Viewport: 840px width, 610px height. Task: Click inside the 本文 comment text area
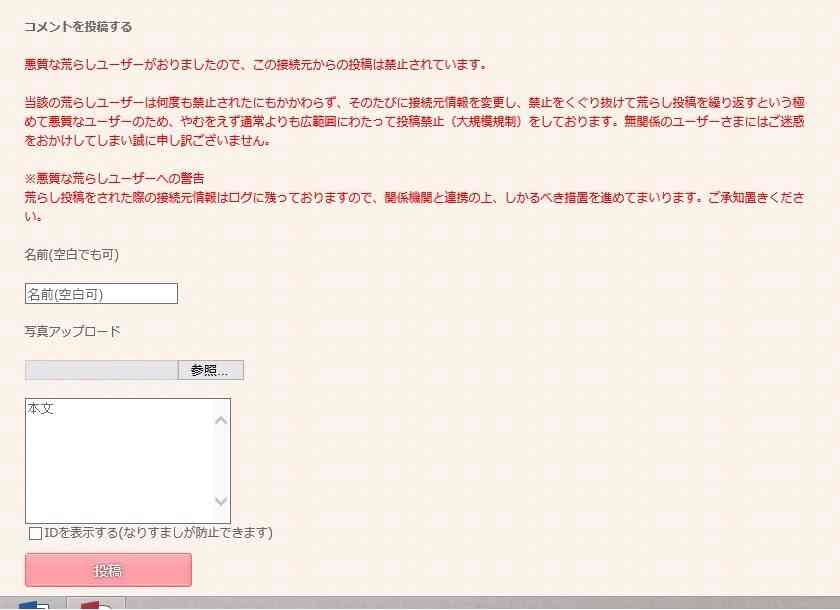(119, 461)
